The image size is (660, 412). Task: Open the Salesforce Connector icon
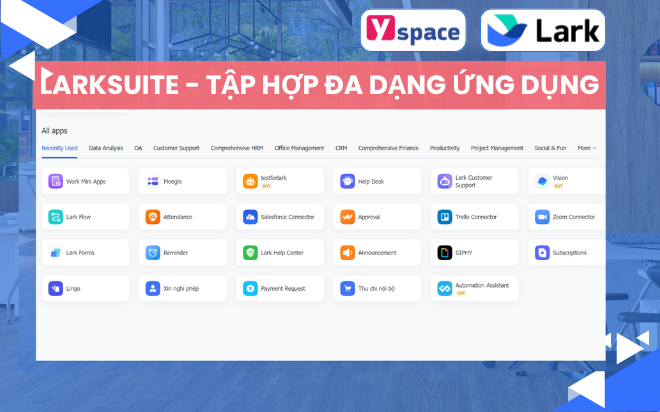coord(250,217)
